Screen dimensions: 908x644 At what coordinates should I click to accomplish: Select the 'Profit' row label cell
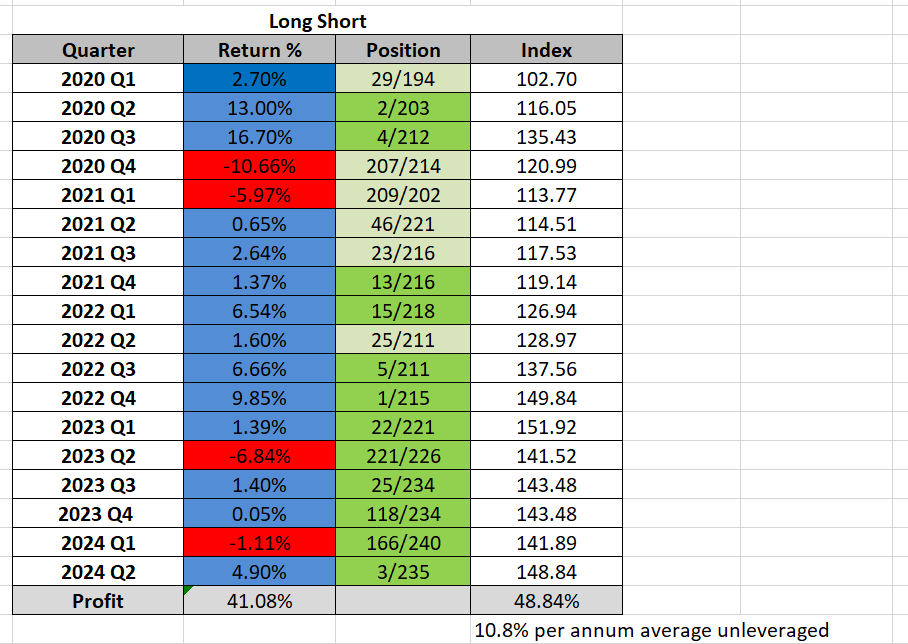(98, 601)
